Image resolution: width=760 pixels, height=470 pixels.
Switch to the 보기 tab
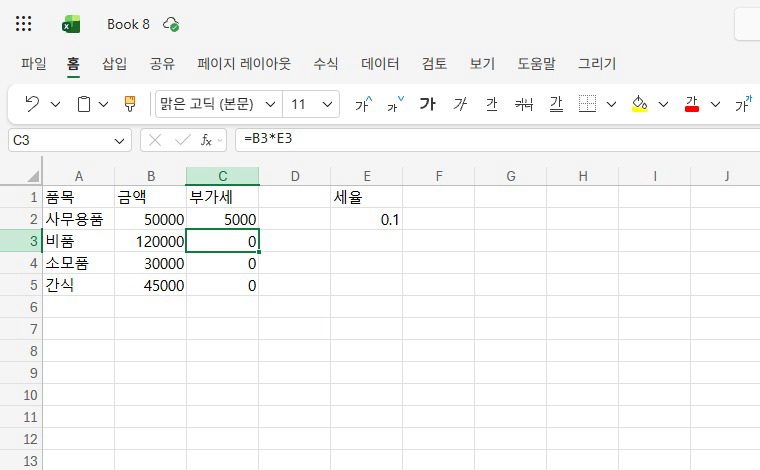(x=482, y=63)
